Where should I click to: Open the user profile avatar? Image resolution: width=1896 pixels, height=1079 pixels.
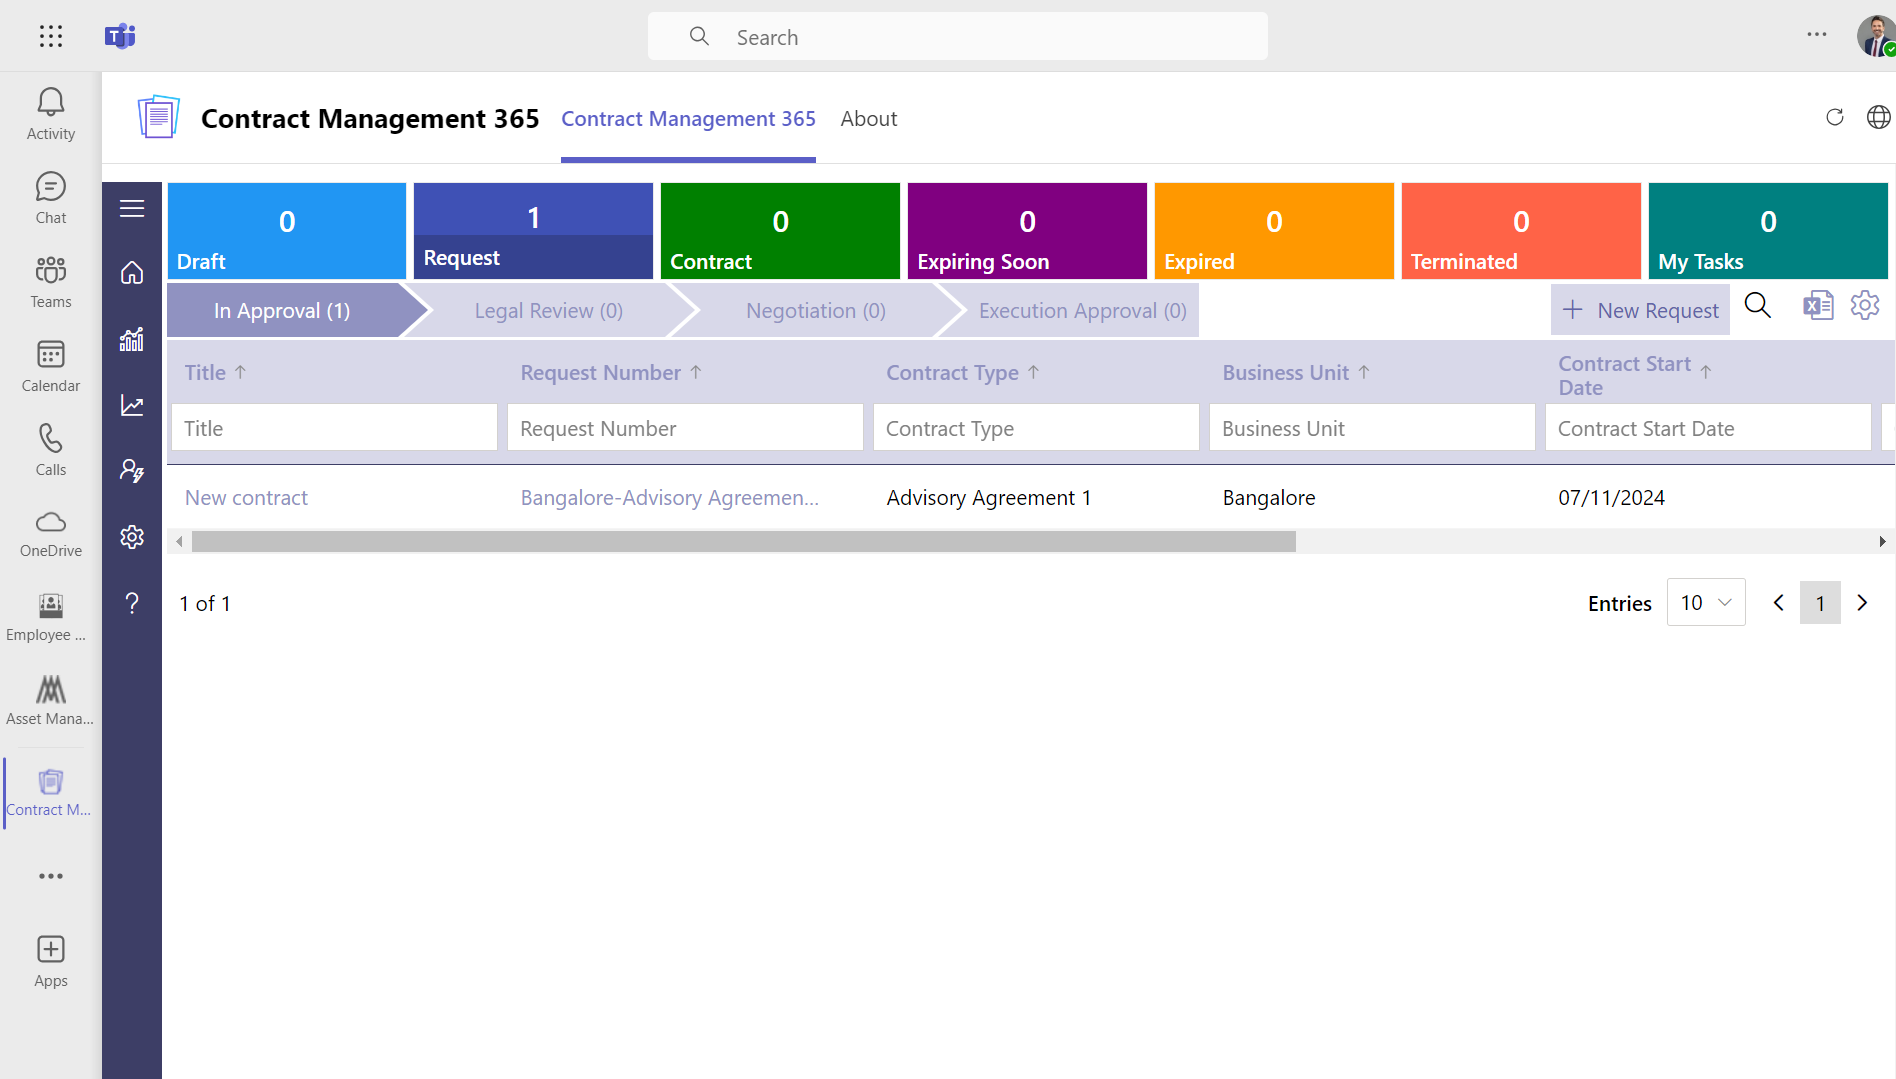[1876, 36]
